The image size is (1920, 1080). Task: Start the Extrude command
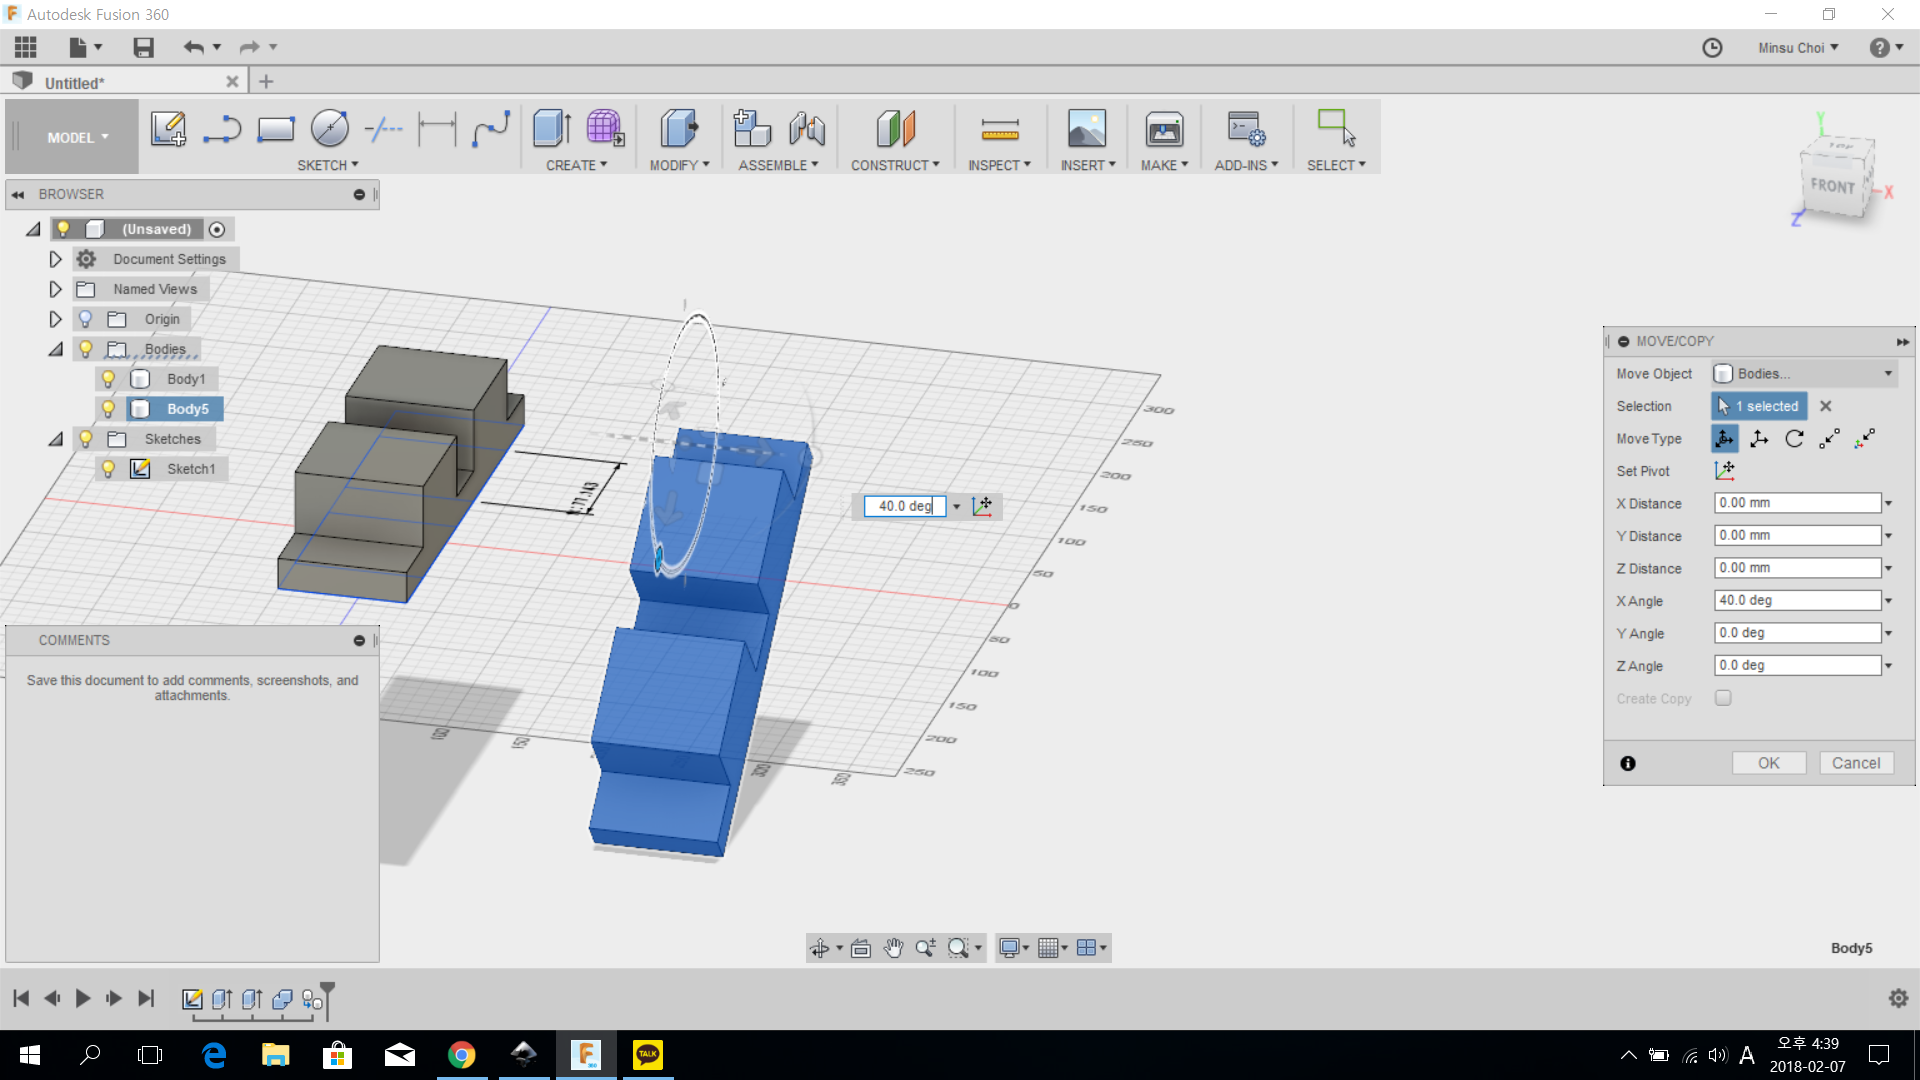click(x=552, y=129)
